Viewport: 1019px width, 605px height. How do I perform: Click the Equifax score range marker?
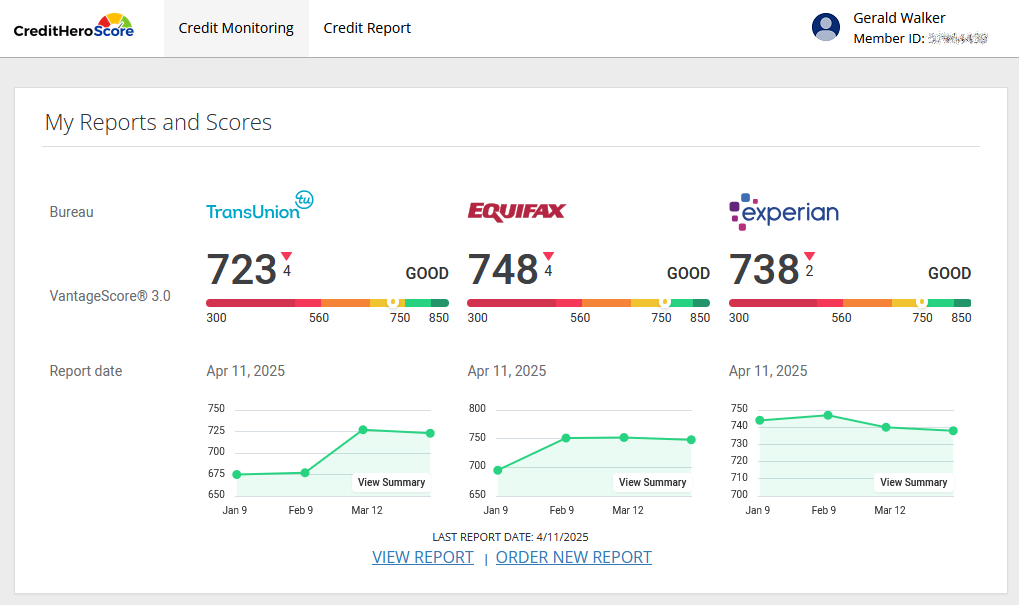click(664, 302)
